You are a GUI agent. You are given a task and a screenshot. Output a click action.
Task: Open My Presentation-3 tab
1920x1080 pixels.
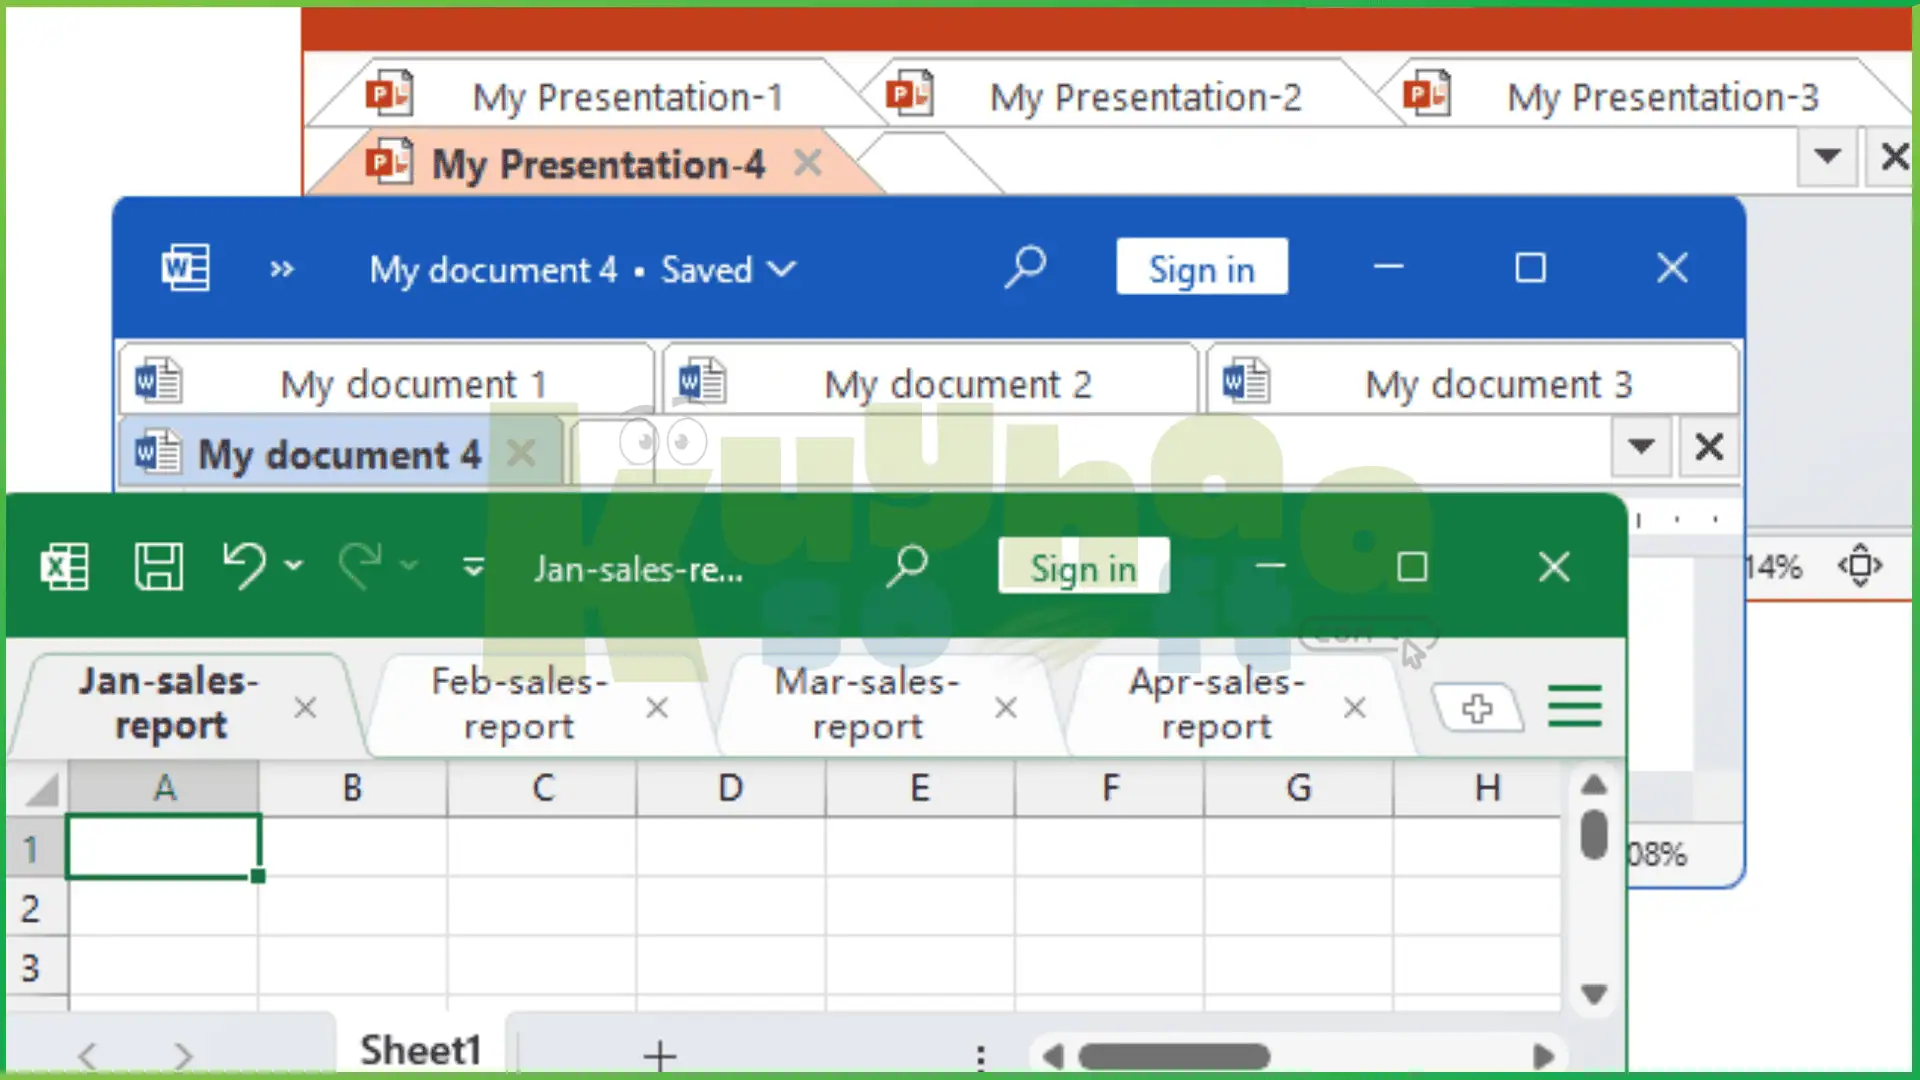coord(1661,97)
